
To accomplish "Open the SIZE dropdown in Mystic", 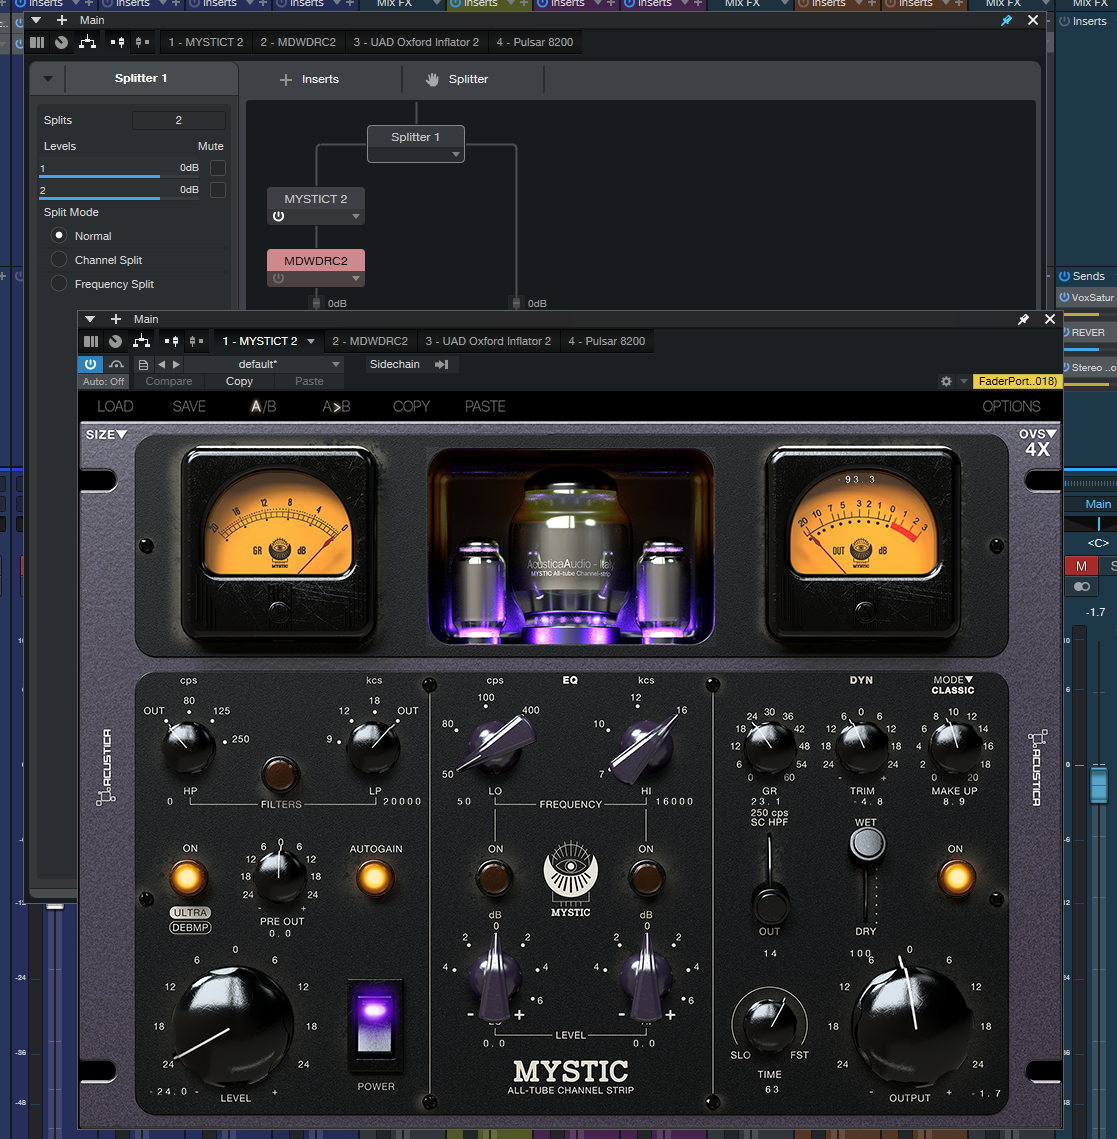I will [106, 434].
